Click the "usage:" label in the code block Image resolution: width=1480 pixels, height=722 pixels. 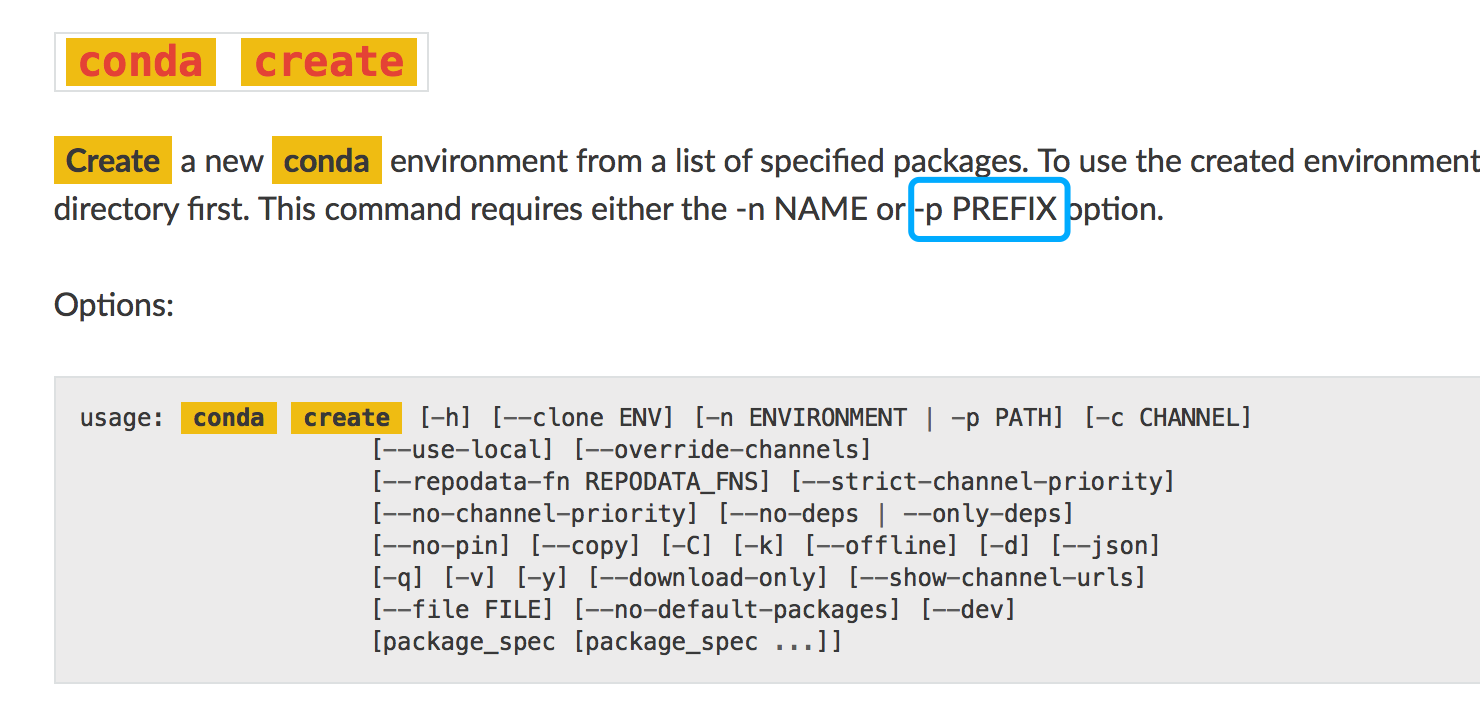[122, 418]
